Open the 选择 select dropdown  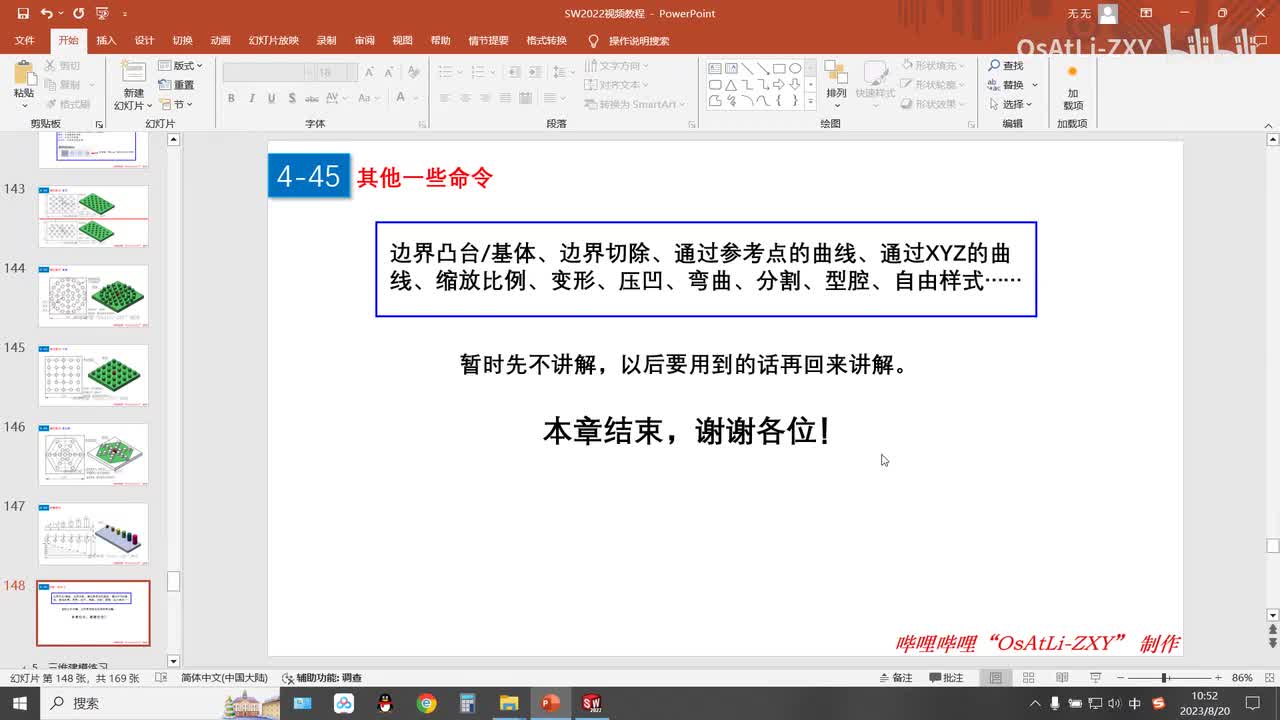click(1011, 104)
